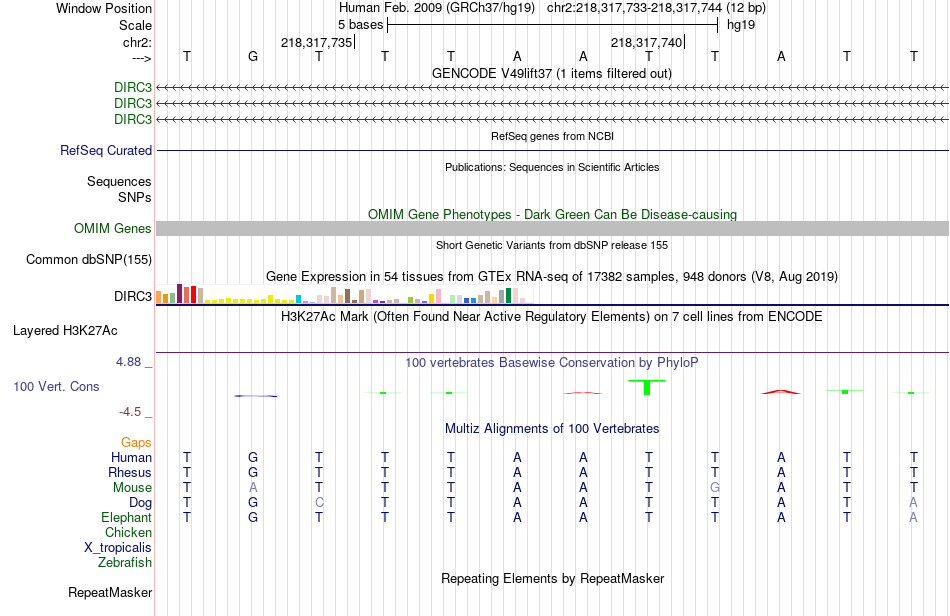Click the "Human Feb. 2009 (GRCh37/hg19)" assembly text
This screenshot has width=950, height=616.
(x=437, y=8)
